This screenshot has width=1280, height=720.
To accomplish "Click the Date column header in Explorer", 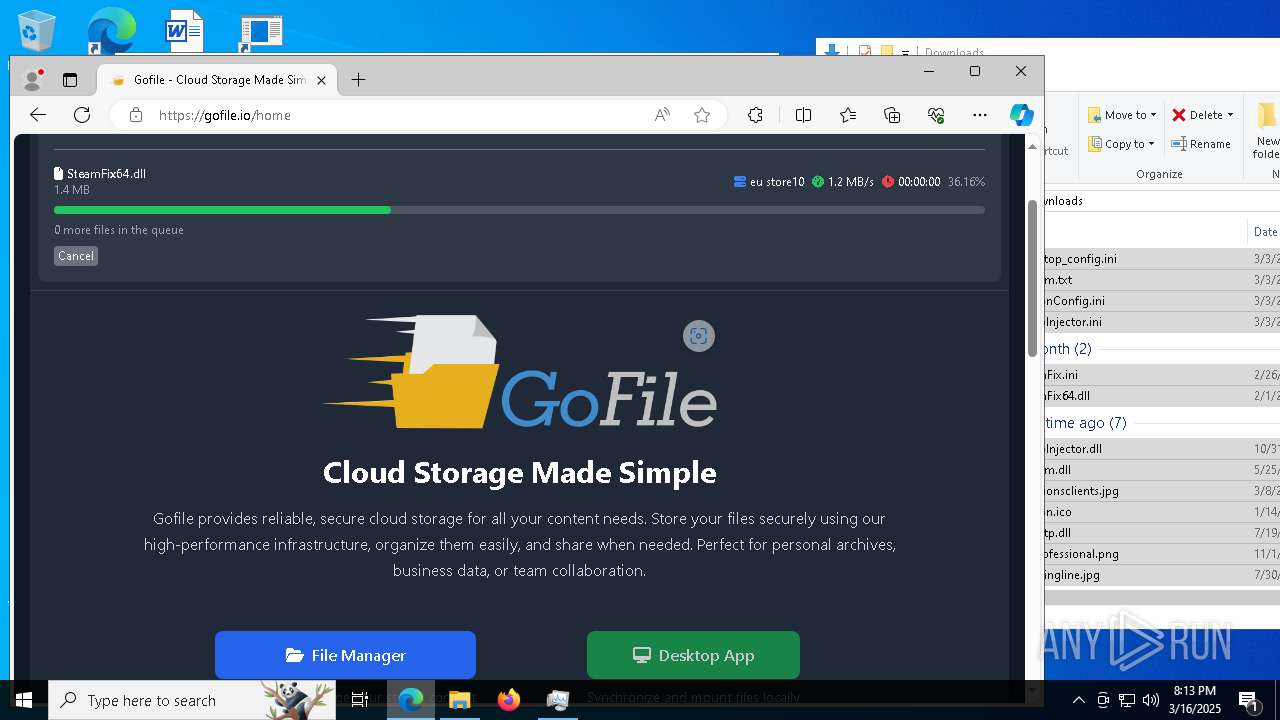I will point(1265,231).
